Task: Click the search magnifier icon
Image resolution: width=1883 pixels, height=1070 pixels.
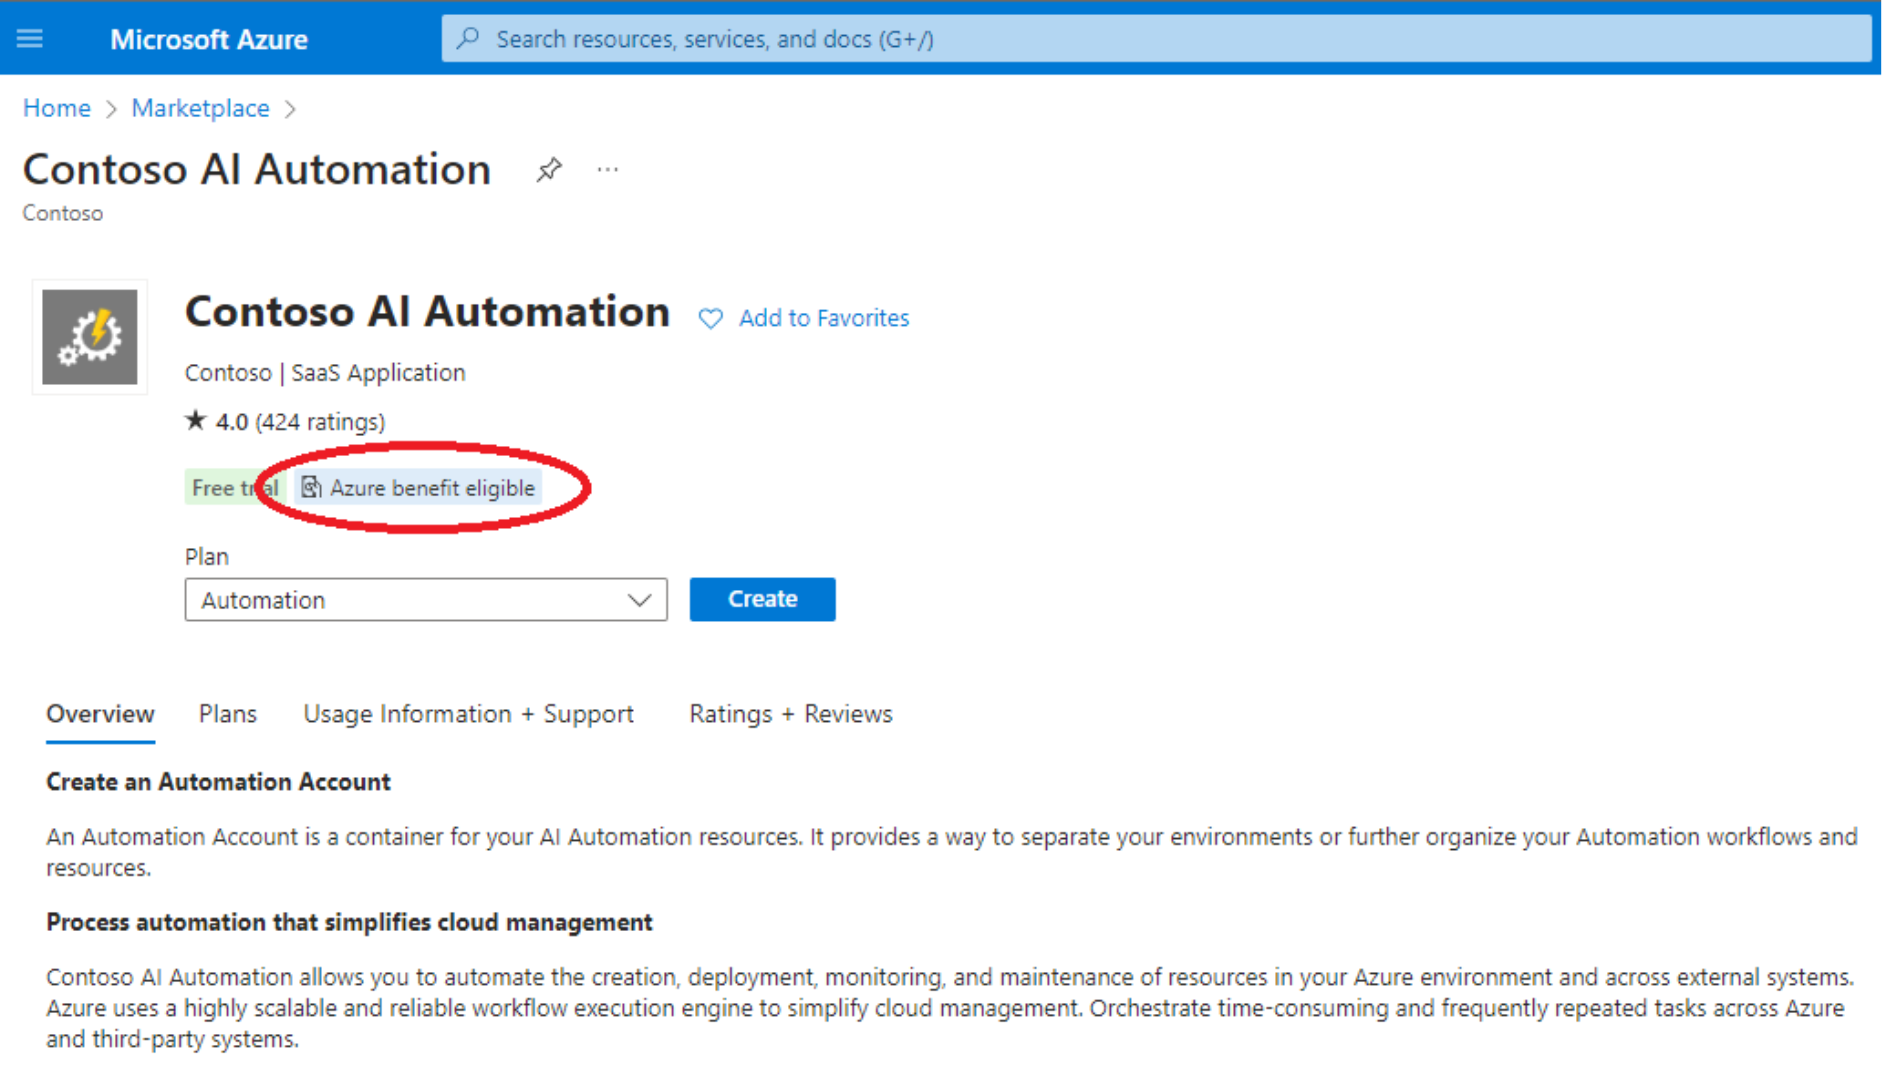Action: point(468,39)
